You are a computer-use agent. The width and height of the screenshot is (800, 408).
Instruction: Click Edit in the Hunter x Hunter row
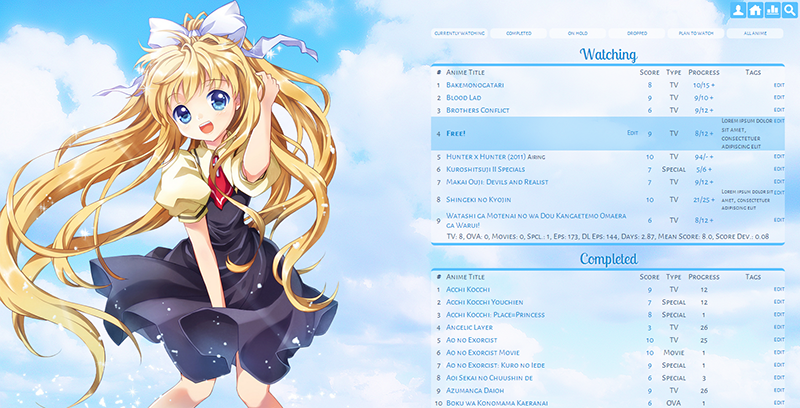coord(779,156)
